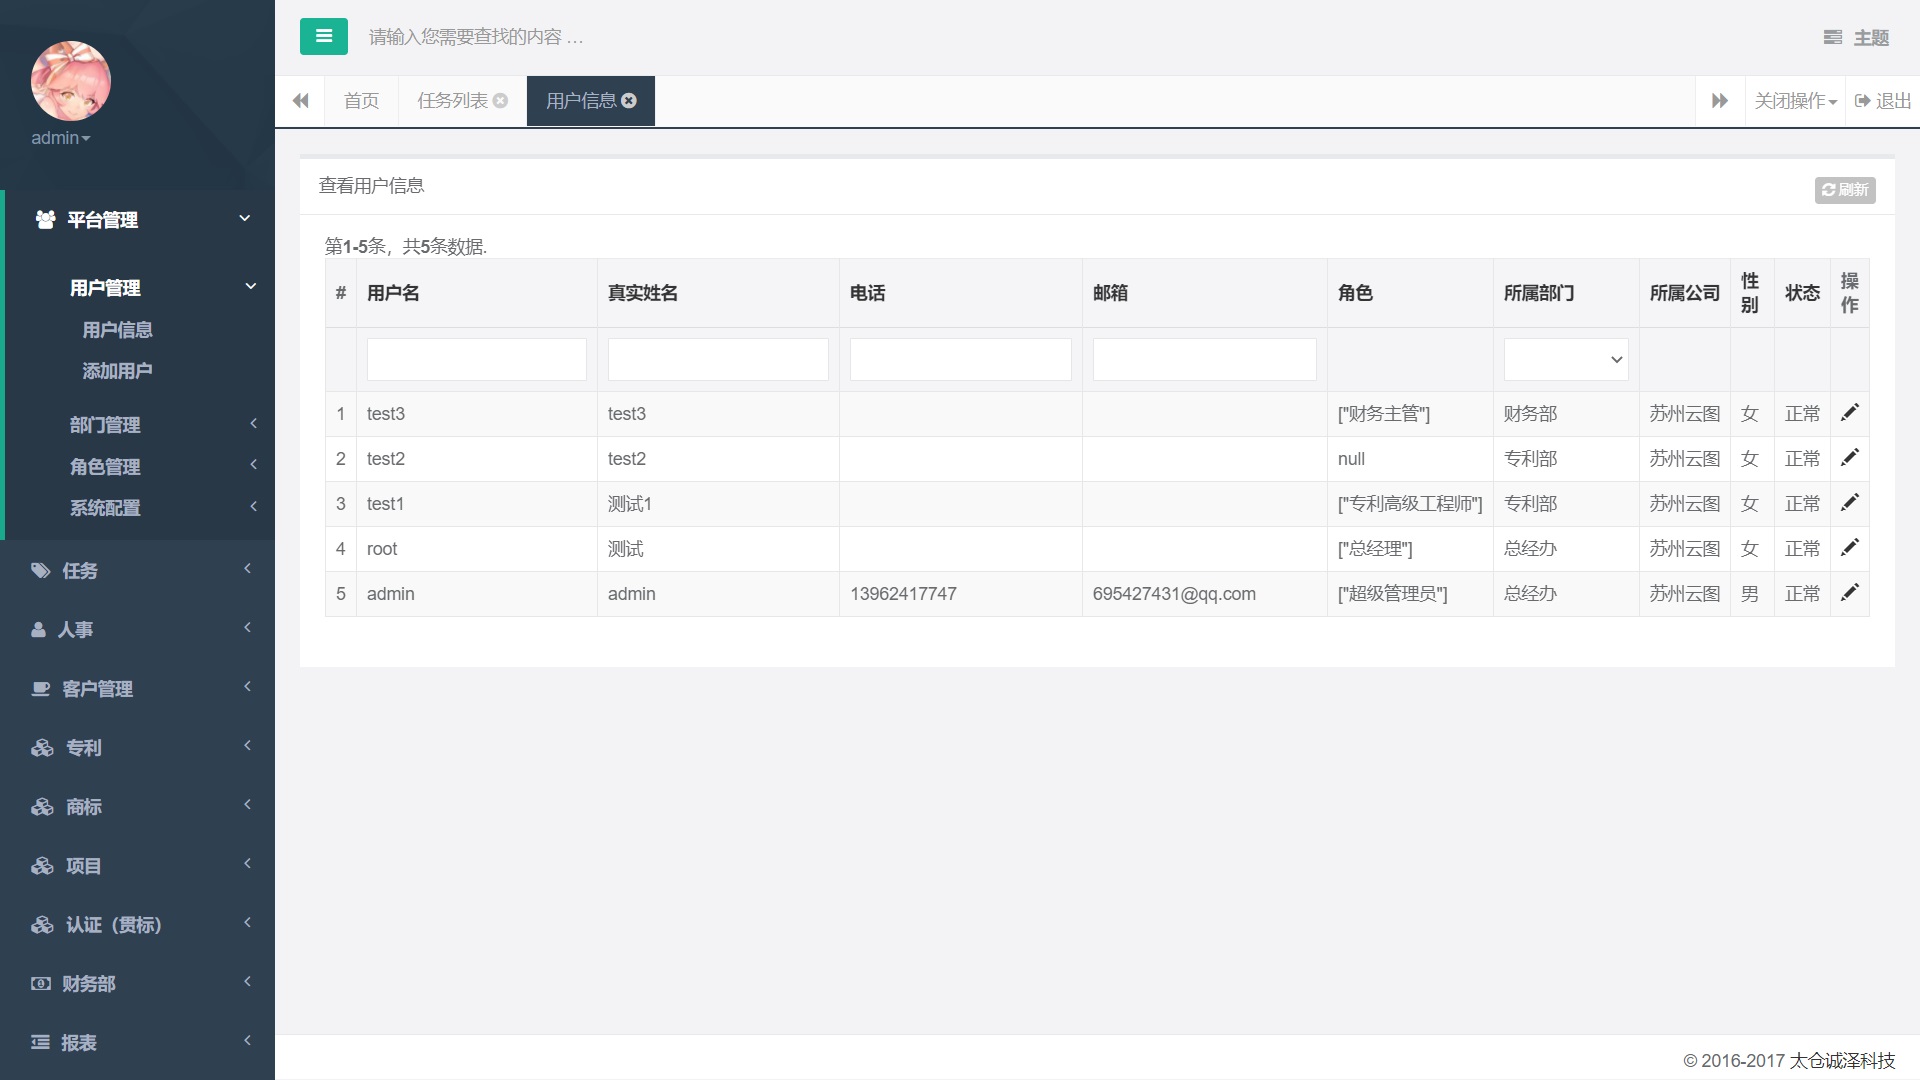This screenshot has width=1920, height=1080.
Task: Open the 所属部门 filter dropdown
Action: (1565, 360)
